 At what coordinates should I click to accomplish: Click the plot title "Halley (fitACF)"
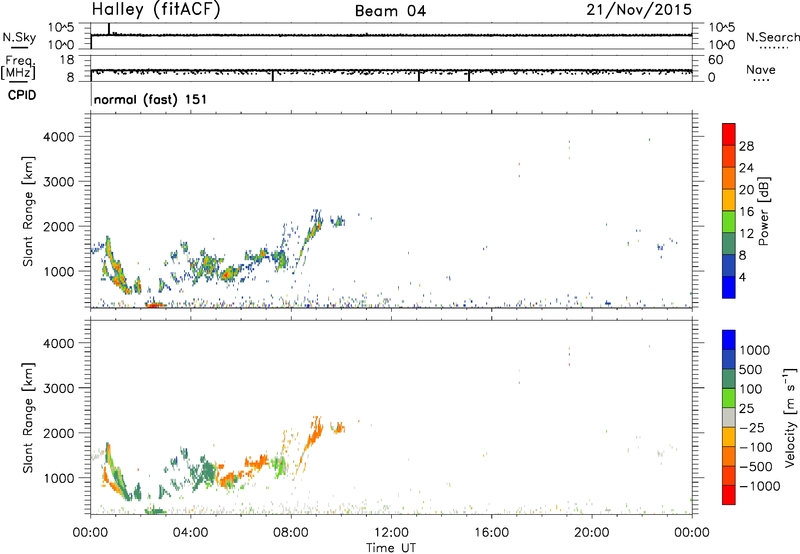156,10
